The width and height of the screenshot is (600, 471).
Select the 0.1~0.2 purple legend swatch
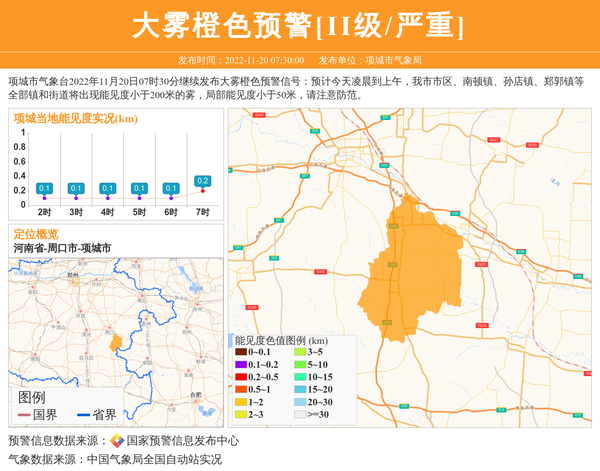pos(240,364)
